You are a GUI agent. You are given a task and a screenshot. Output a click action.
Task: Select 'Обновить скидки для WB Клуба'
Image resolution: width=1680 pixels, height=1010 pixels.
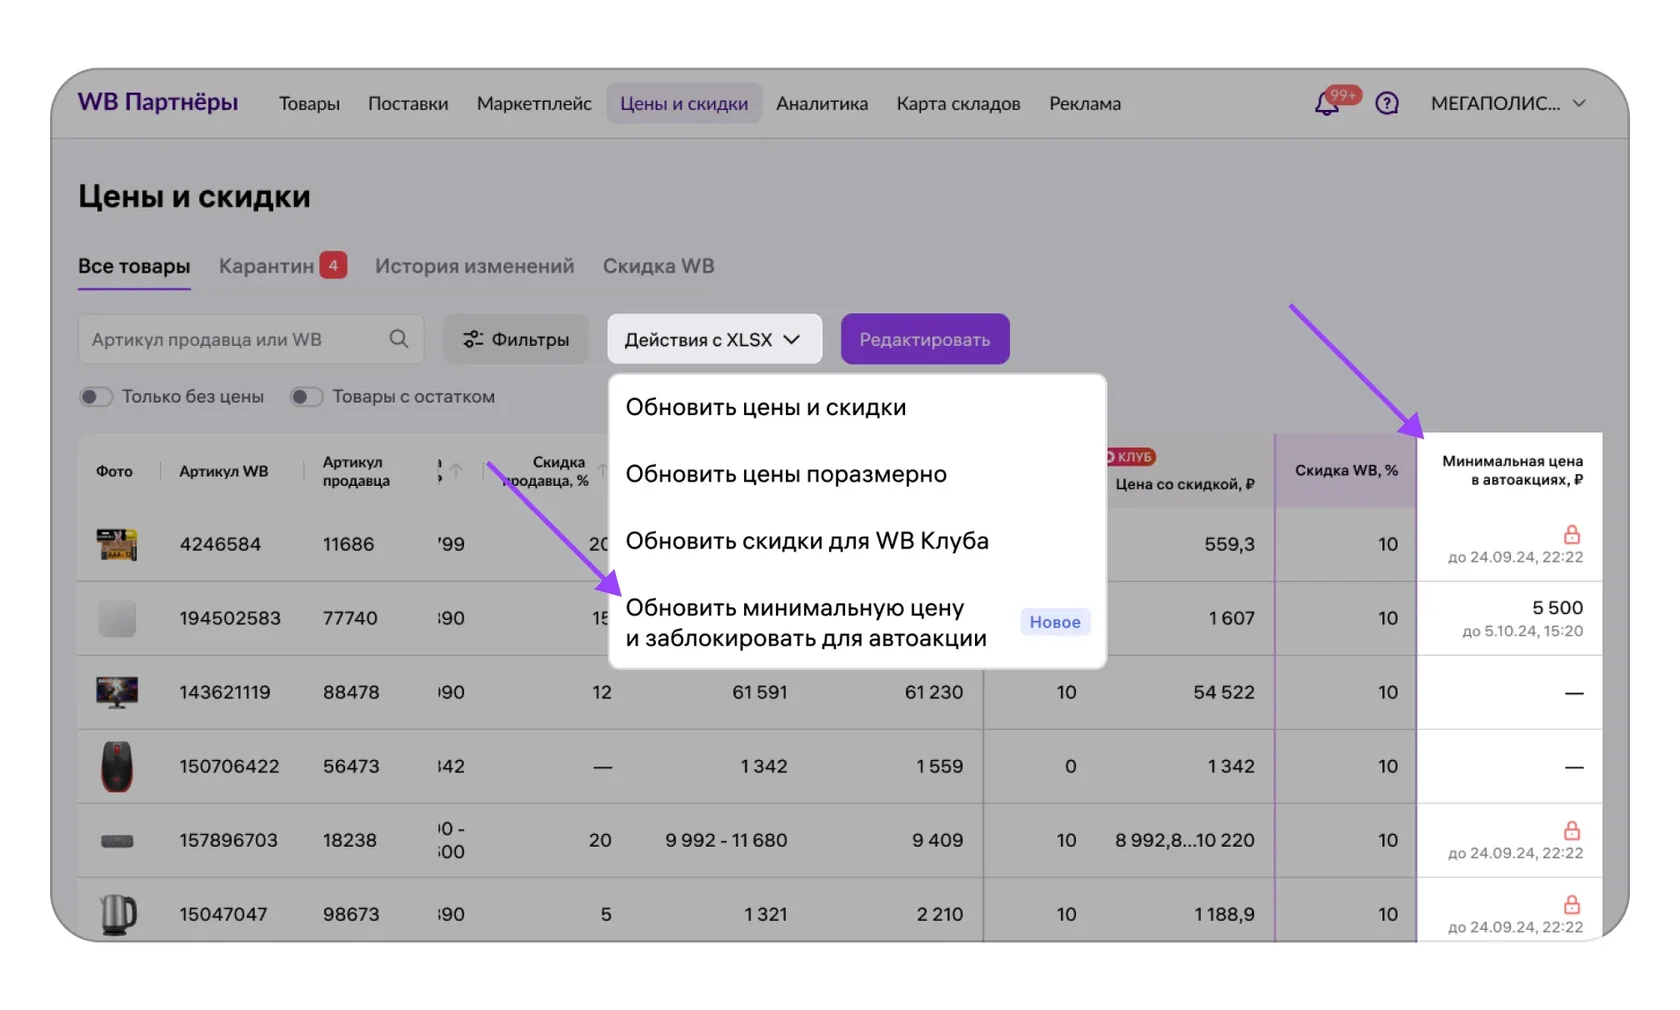click(807, 541)
